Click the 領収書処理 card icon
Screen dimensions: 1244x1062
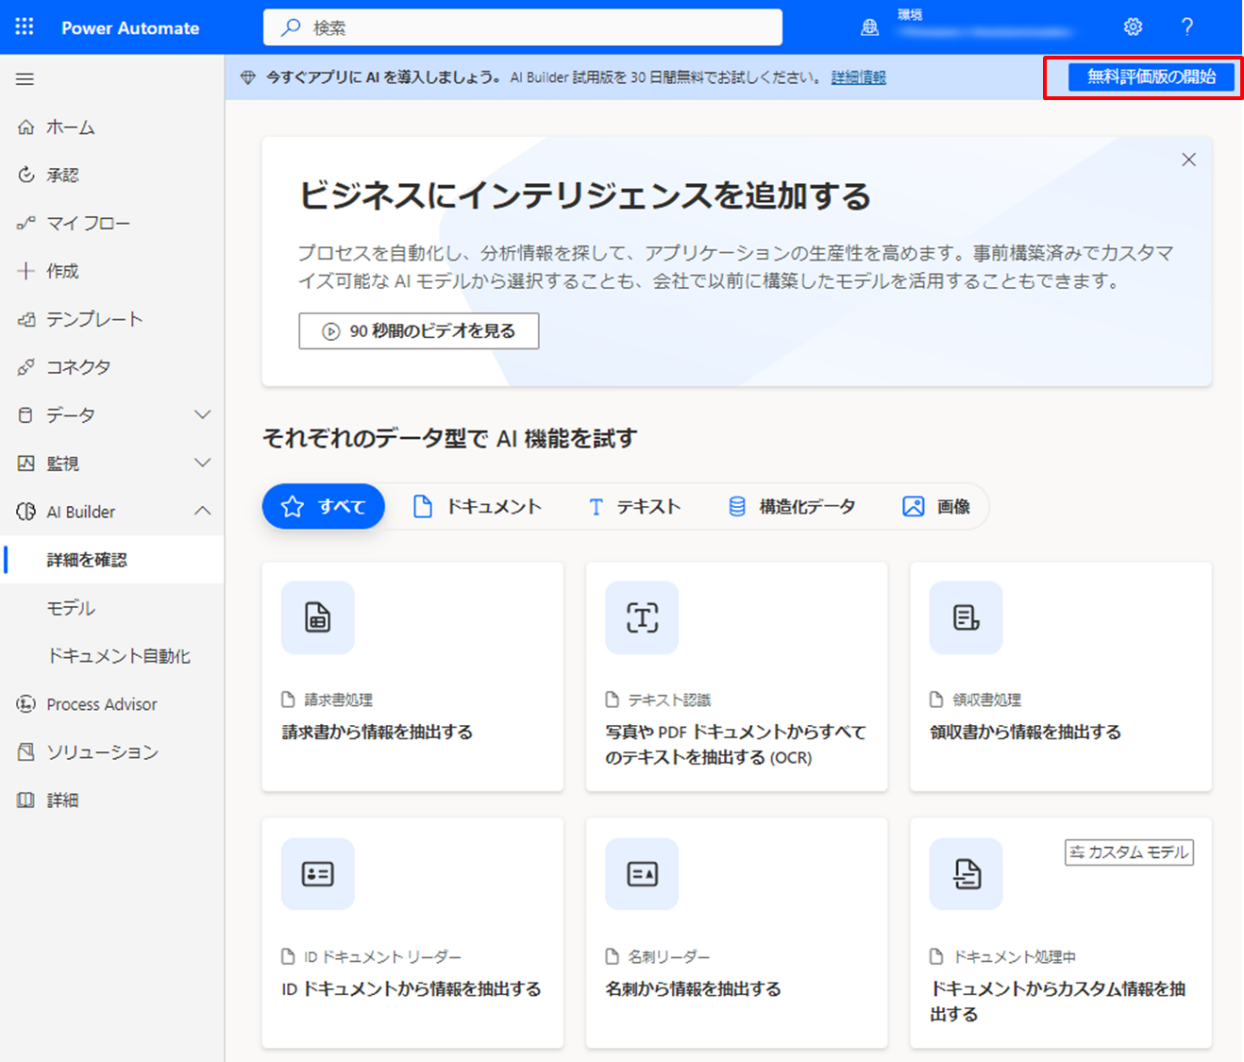[966, 618]
